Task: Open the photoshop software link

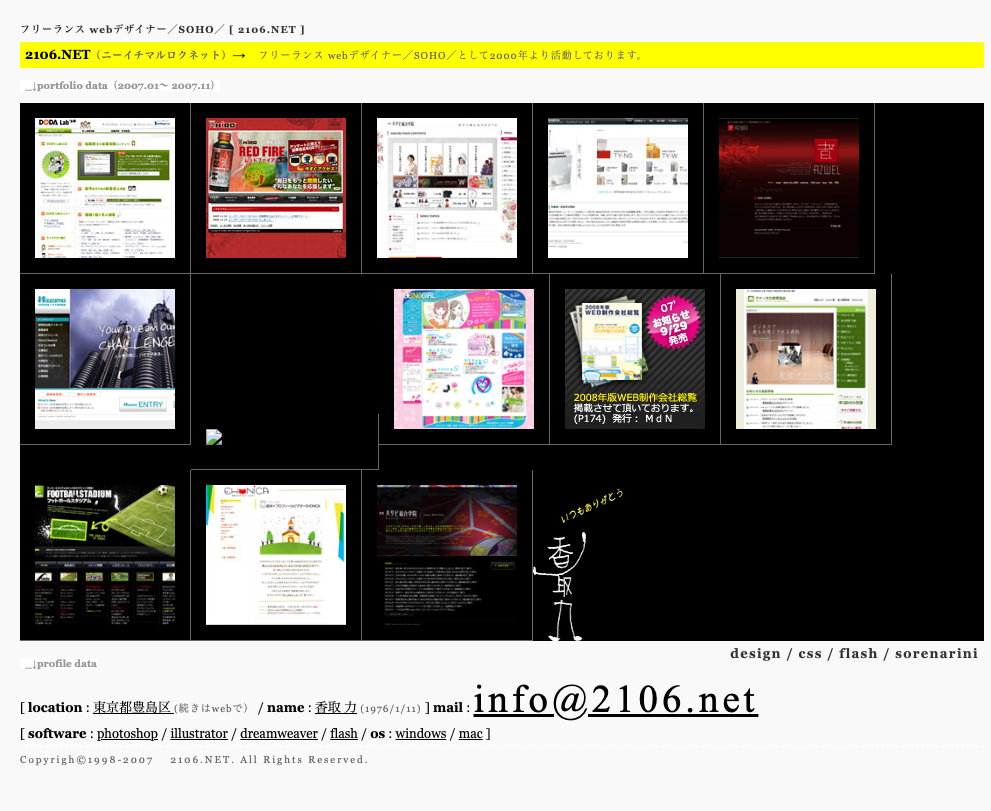Action: coord(127,733)
